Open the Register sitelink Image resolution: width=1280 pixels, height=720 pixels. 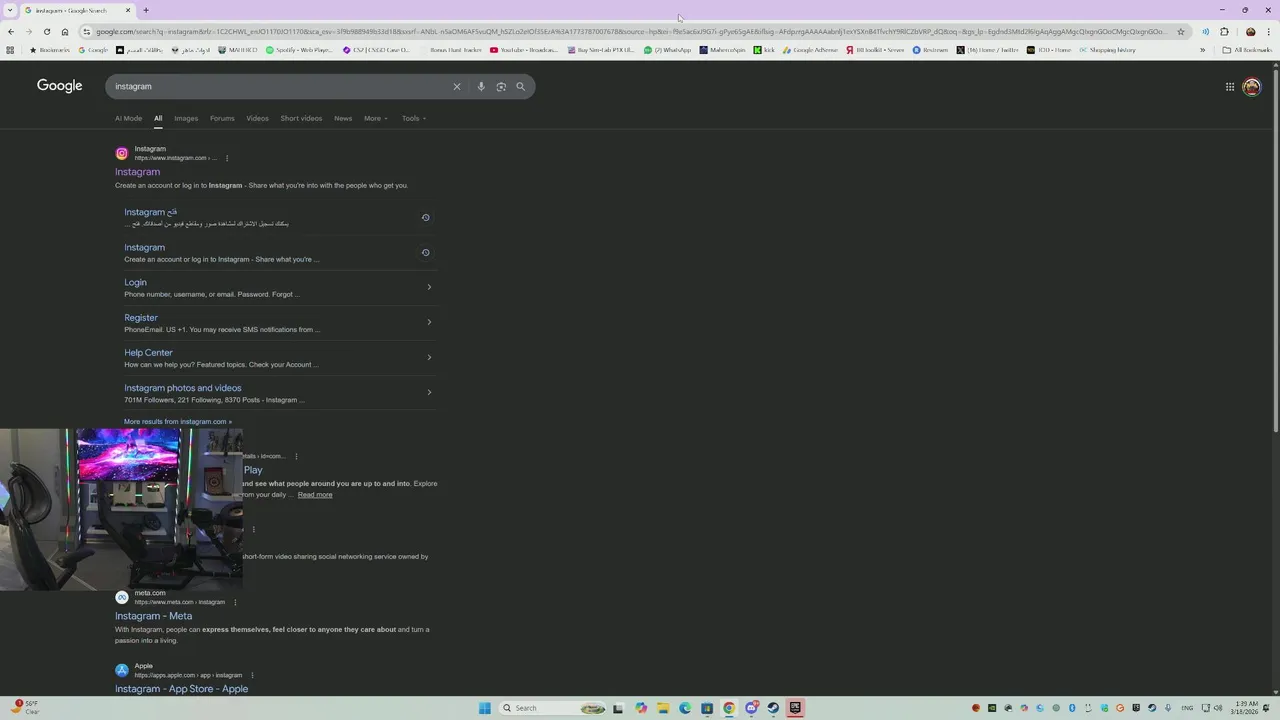141,317
